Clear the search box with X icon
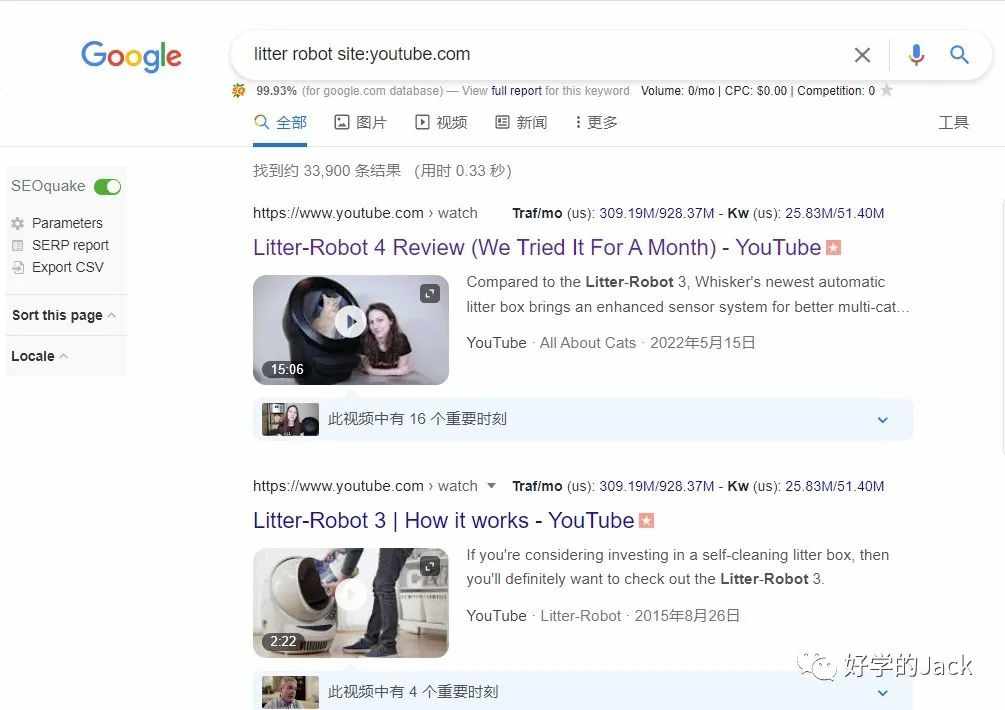Screen dimensions: 1005x710 coord(862,55)
